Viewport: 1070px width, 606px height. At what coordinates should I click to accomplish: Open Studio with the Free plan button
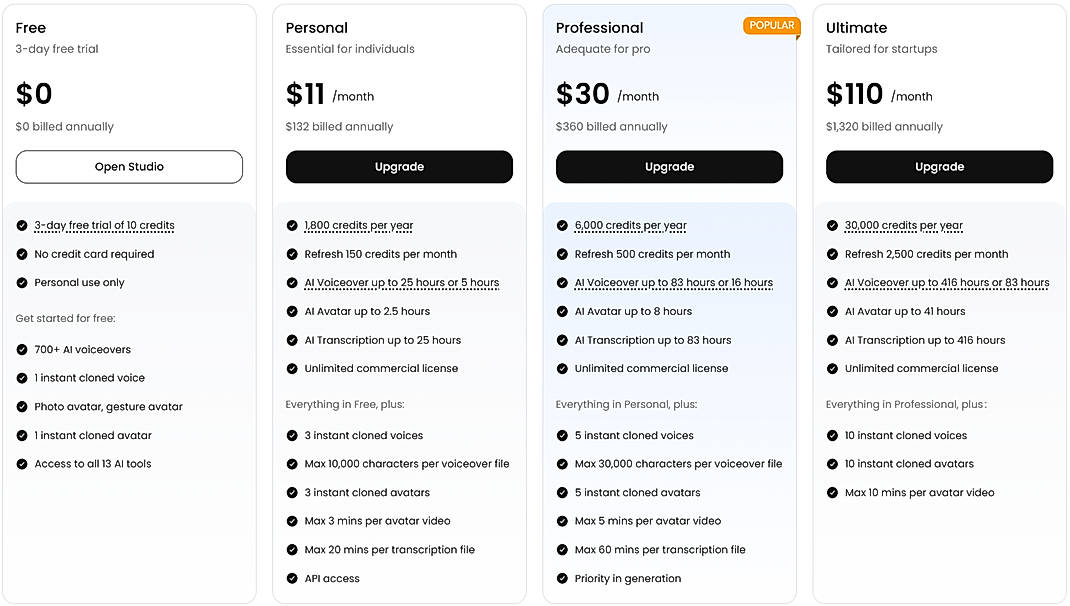129,166
